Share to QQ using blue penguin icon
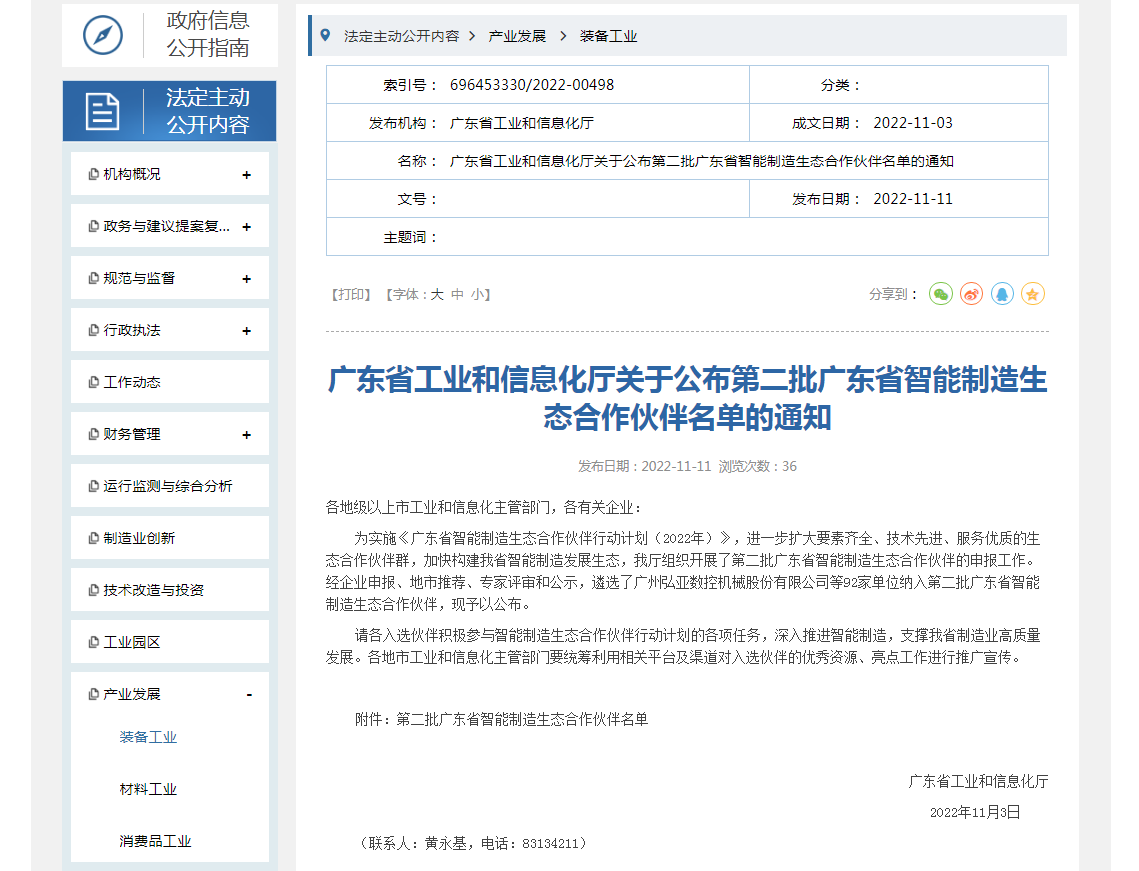The width and height of the screenshot is (1139, 871). point(1002,294)
